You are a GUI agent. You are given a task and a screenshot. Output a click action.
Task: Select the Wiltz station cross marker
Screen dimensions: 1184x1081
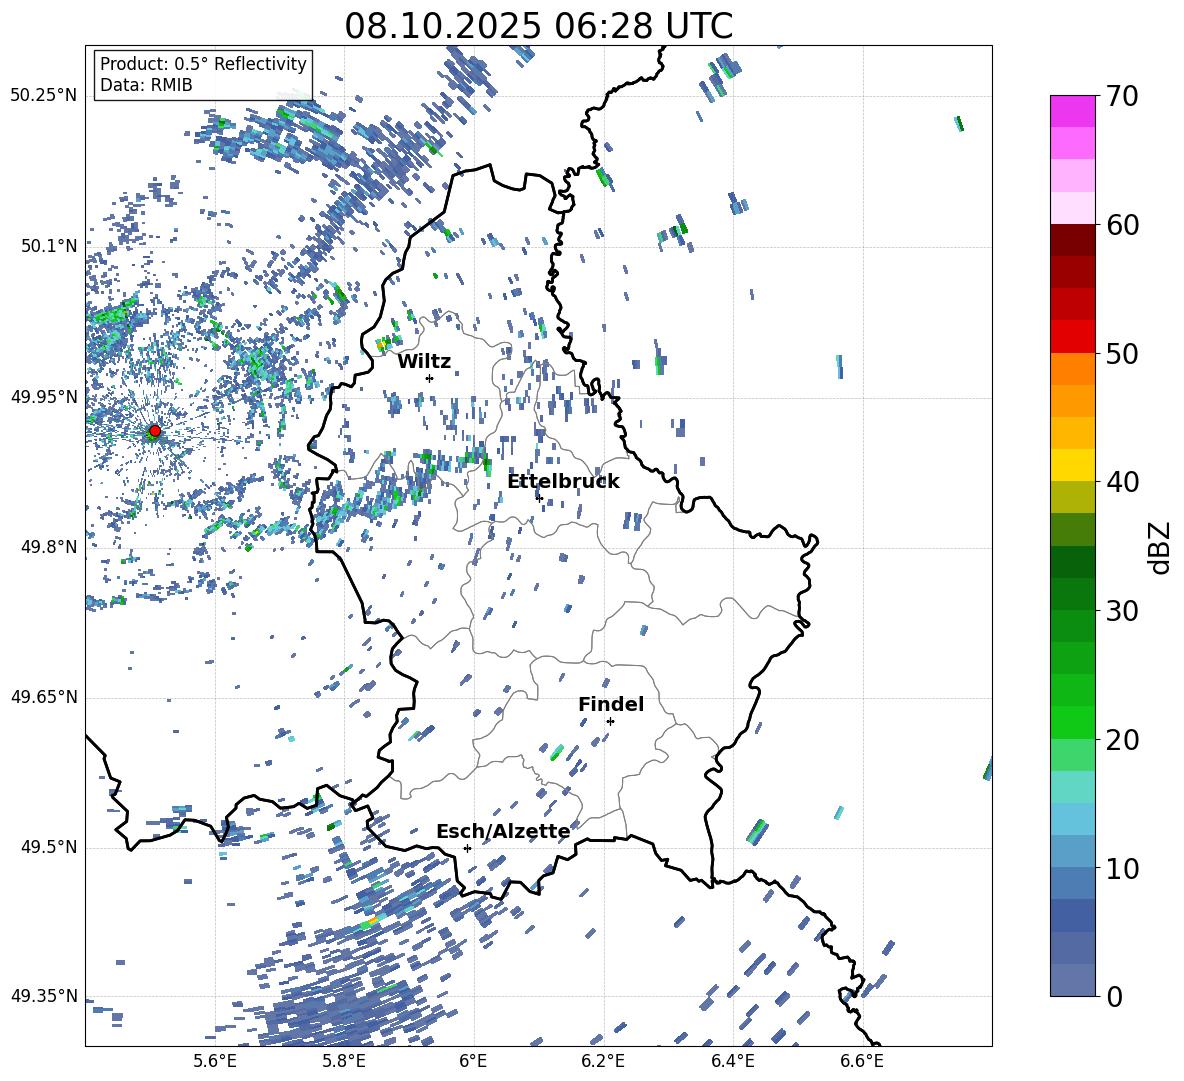429,378
